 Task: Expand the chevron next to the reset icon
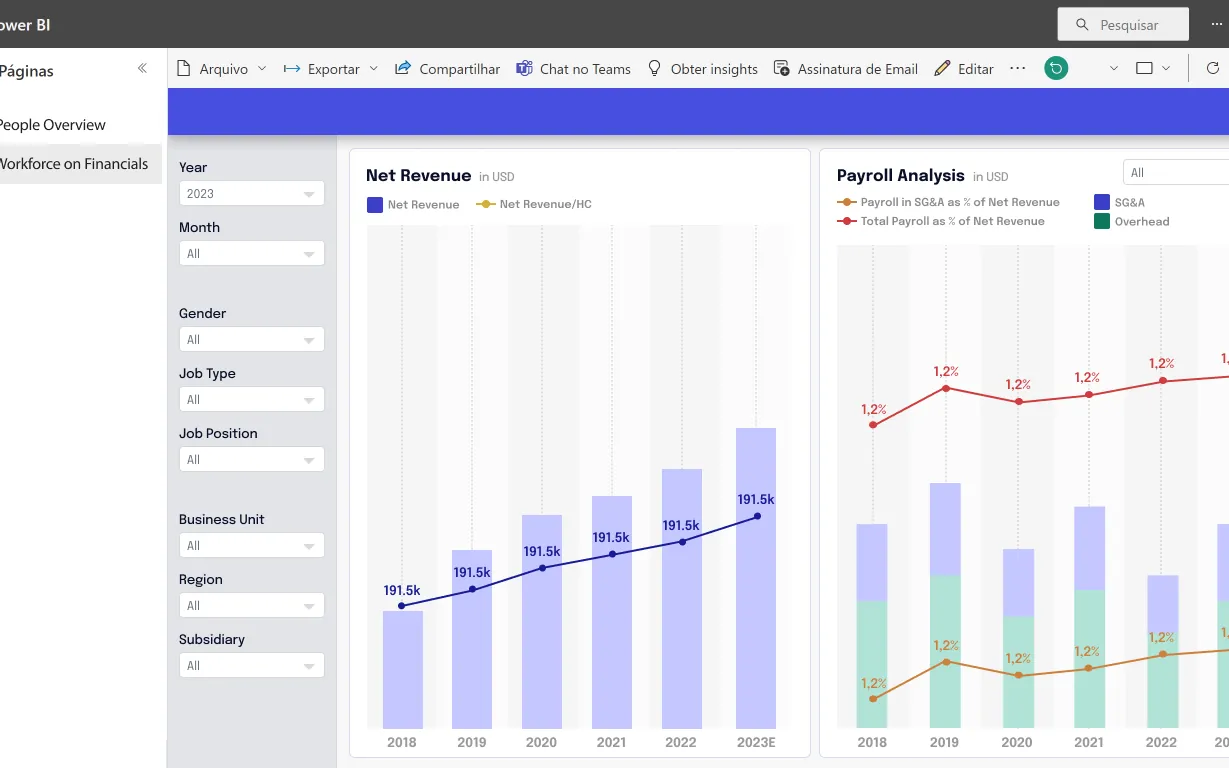click(1114, 69)
